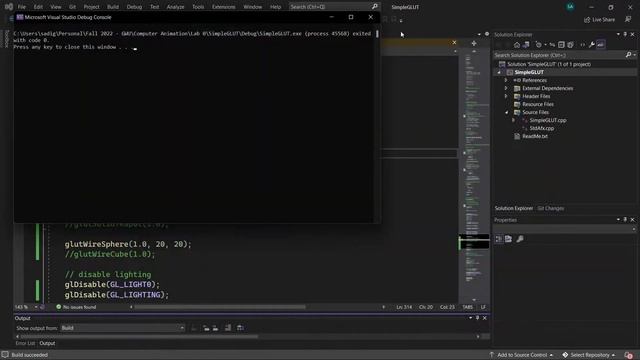Expand the Header Files folder
Viewport: 640px width, 360px height.
506,96
